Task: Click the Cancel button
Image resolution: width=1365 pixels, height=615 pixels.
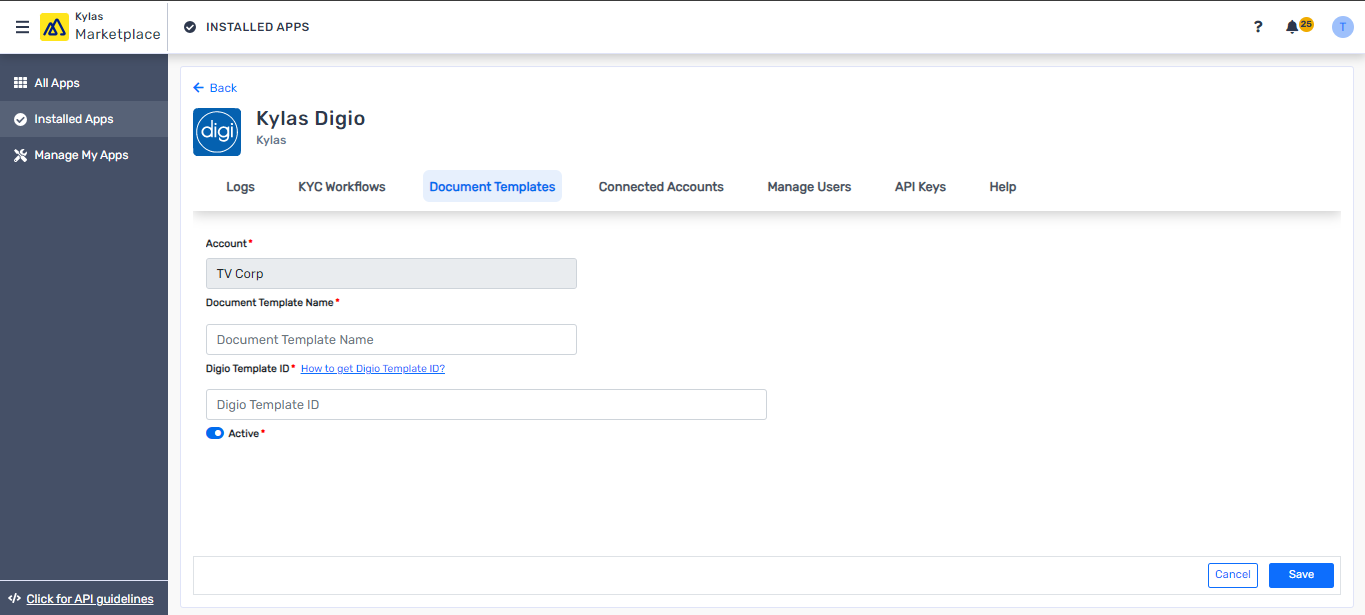Action: tap(1232, 574)
